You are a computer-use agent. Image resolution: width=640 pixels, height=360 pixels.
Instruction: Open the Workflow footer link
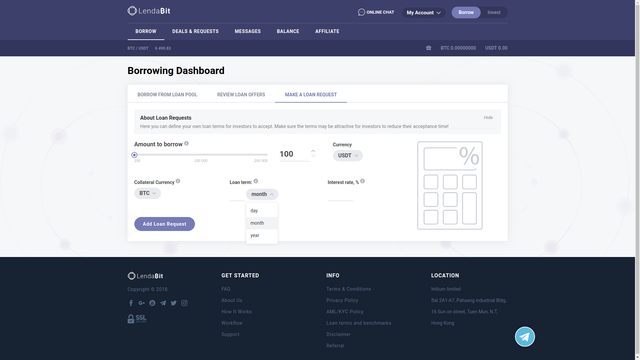(232, 323)
